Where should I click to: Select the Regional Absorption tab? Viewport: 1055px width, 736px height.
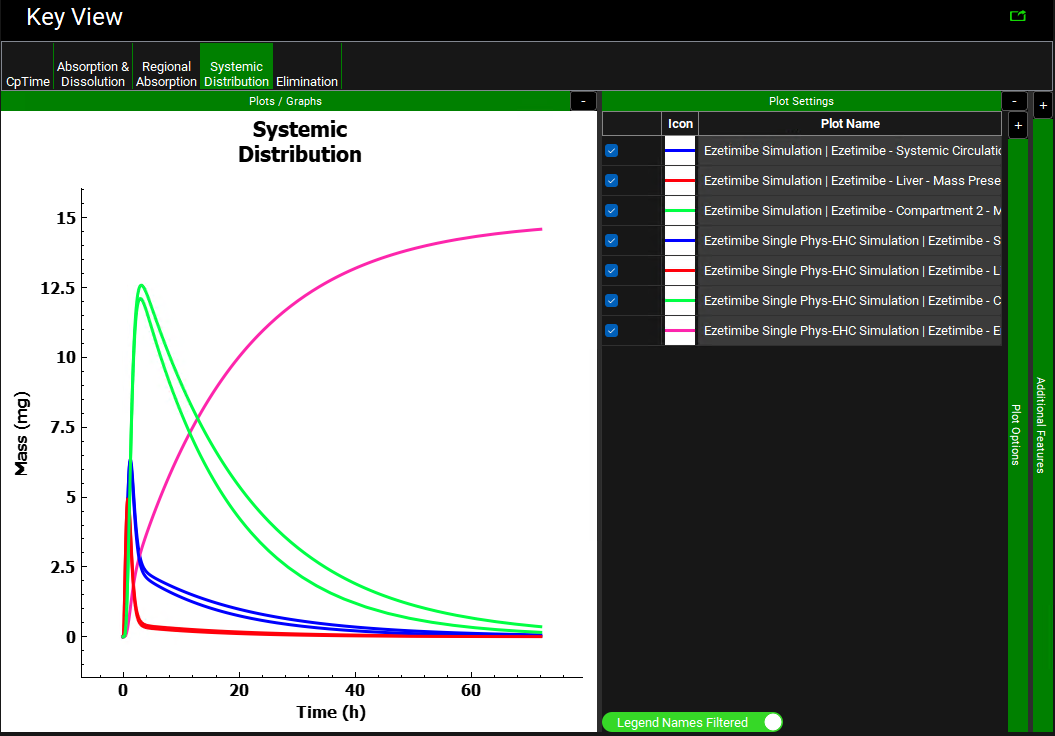166,74
